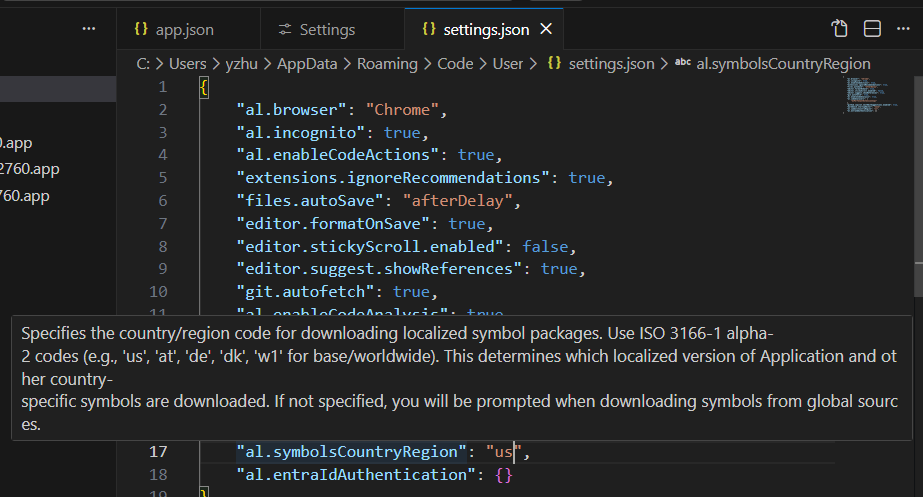Image resolution: width=923 pixels, height=497 pixels.
Task: Click the braces icon on the app.json tab
Action: [140, 30]
